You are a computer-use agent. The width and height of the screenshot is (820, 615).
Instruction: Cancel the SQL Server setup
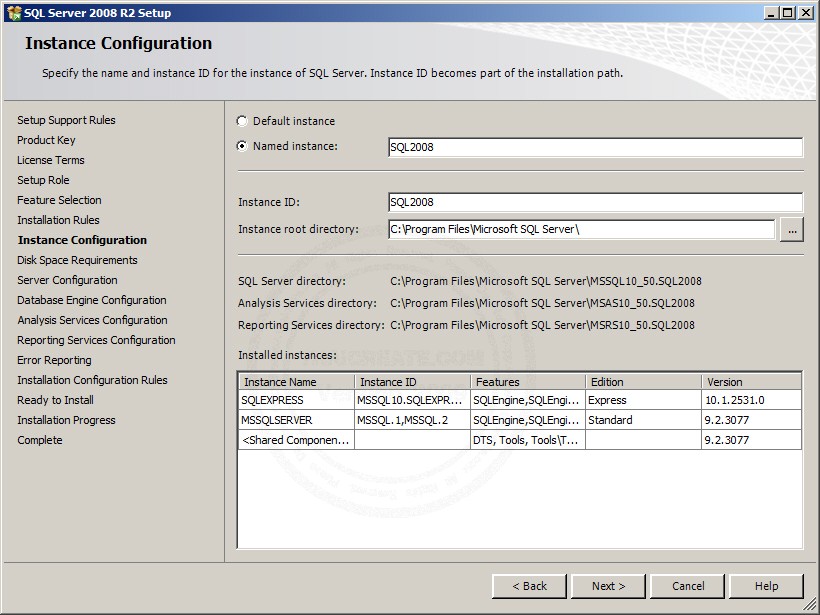(688, 586)
